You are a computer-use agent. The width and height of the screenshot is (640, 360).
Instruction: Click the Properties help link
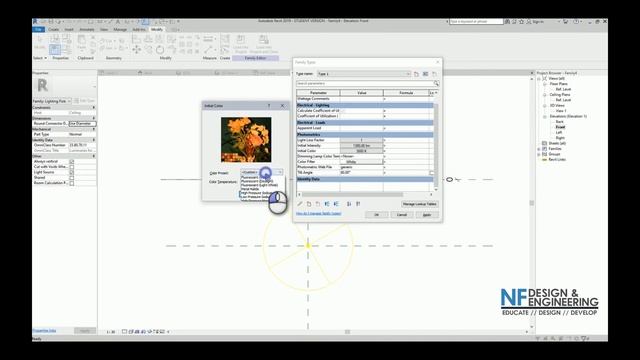[44, 331]
